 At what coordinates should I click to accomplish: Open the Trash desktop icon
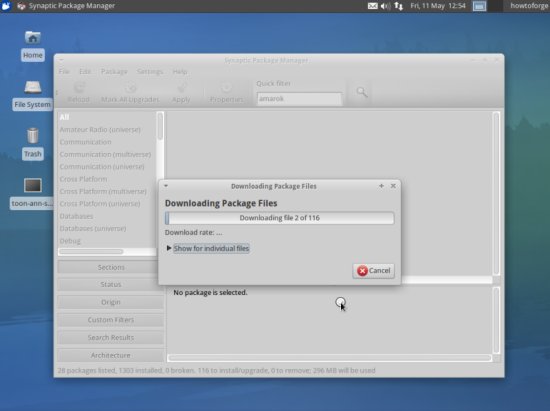coord(33,136)
